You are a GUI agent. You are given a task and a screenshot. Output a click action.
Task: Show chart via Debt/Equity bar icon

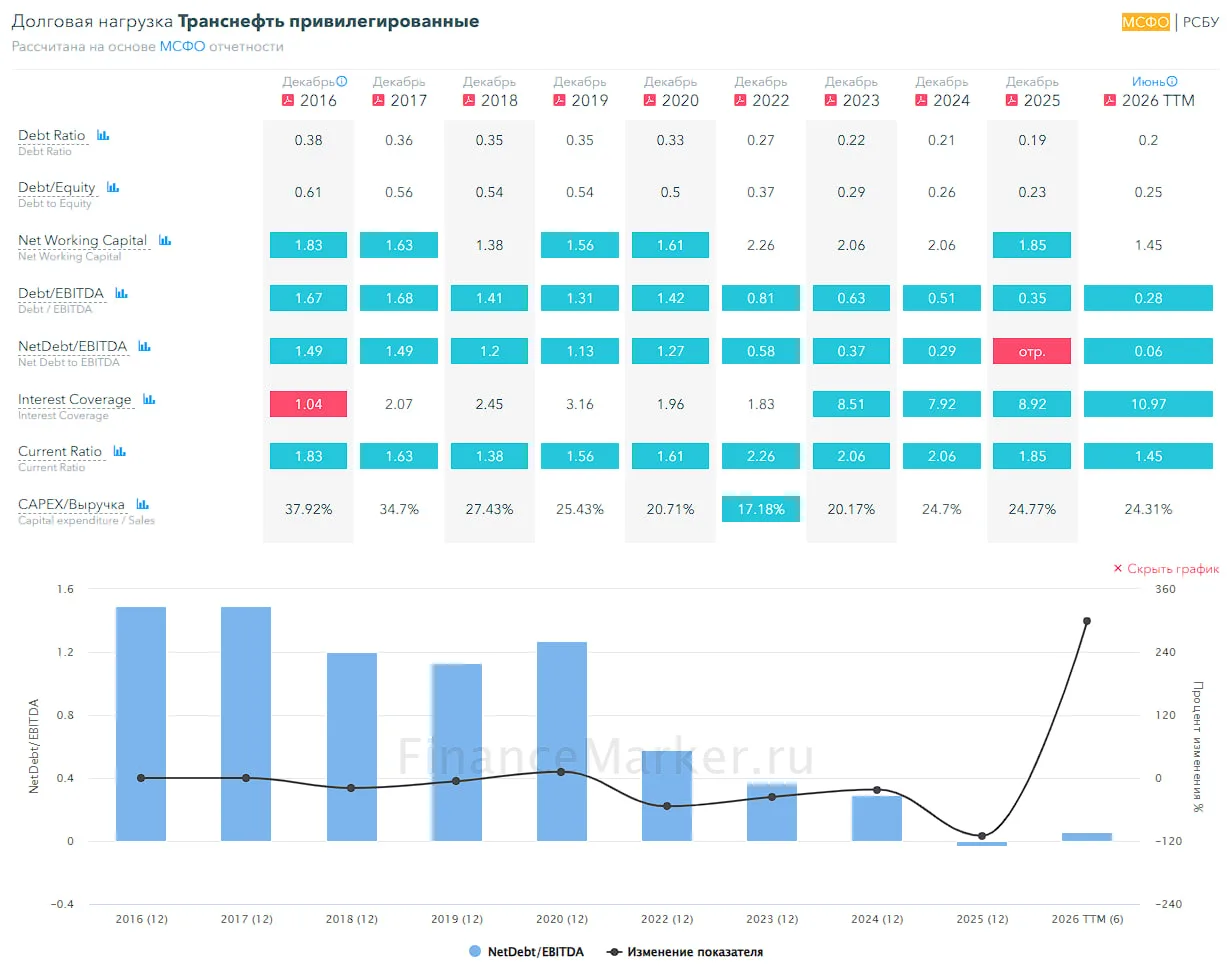pos(113,187)
